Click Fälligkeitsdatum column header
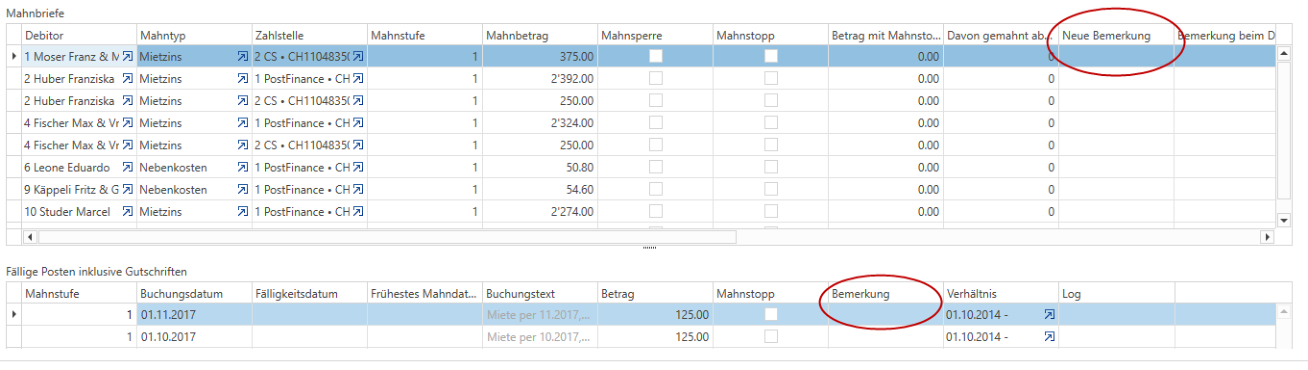 point(309,294)
